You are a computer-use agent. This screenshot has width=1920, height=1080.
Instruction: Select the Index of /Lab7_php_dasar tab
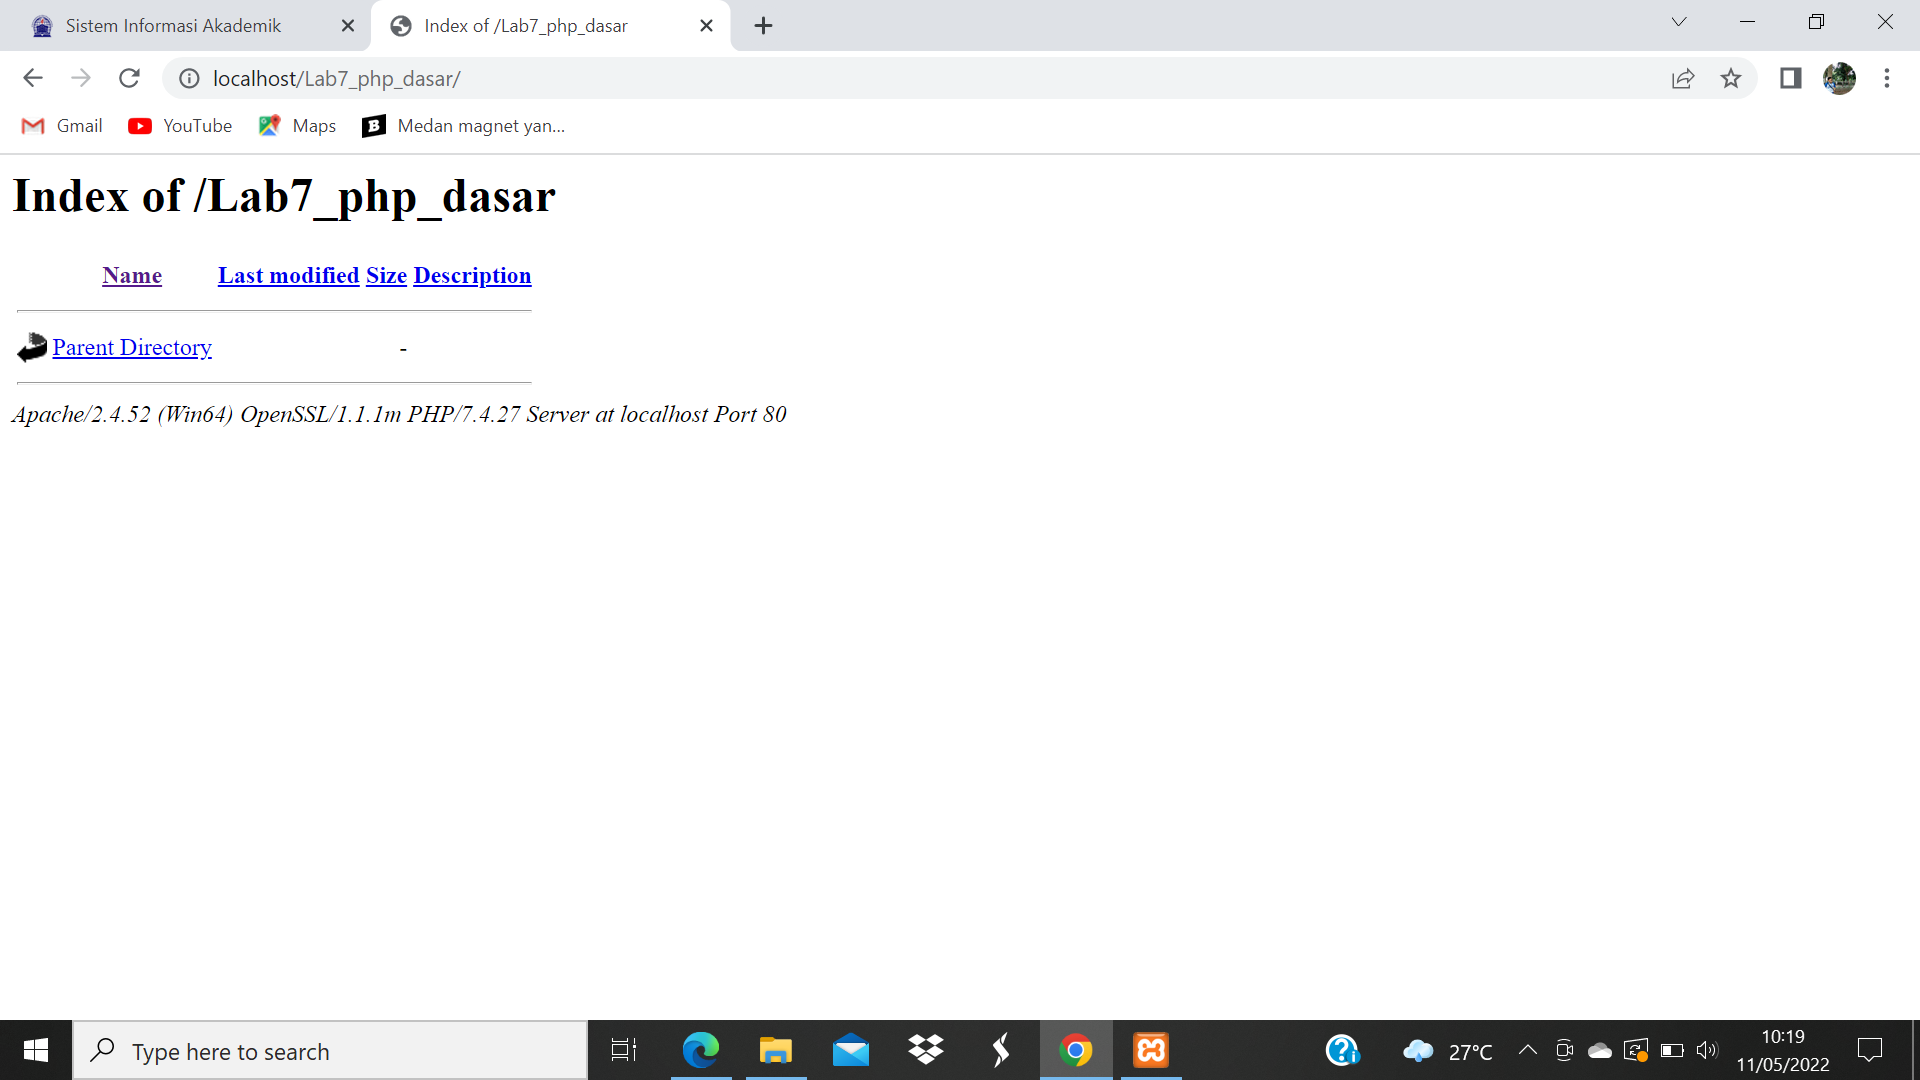pyautogui.click(x=525, y=25)
